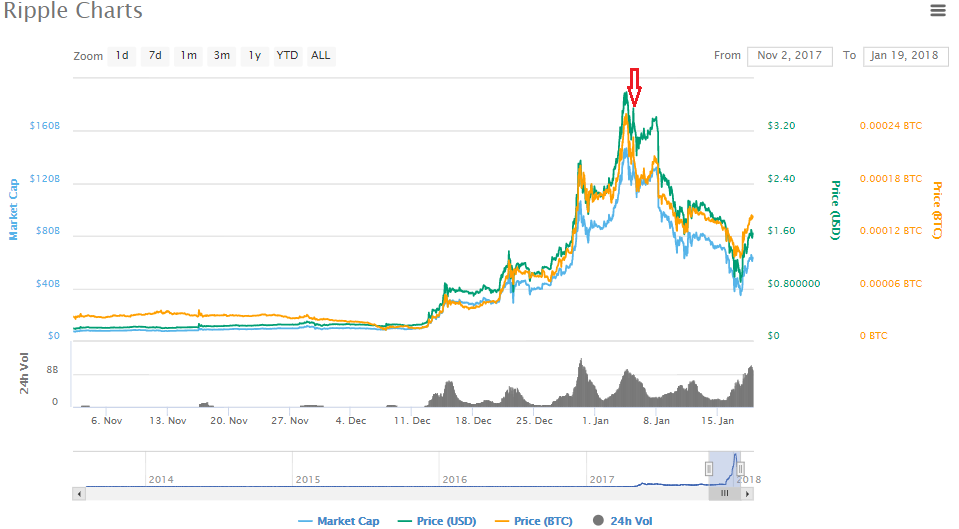This screenshot has width=959, height=529.
Task: Click the $160B market cap label
Action: pyautogui.click(x=45, y=126)
